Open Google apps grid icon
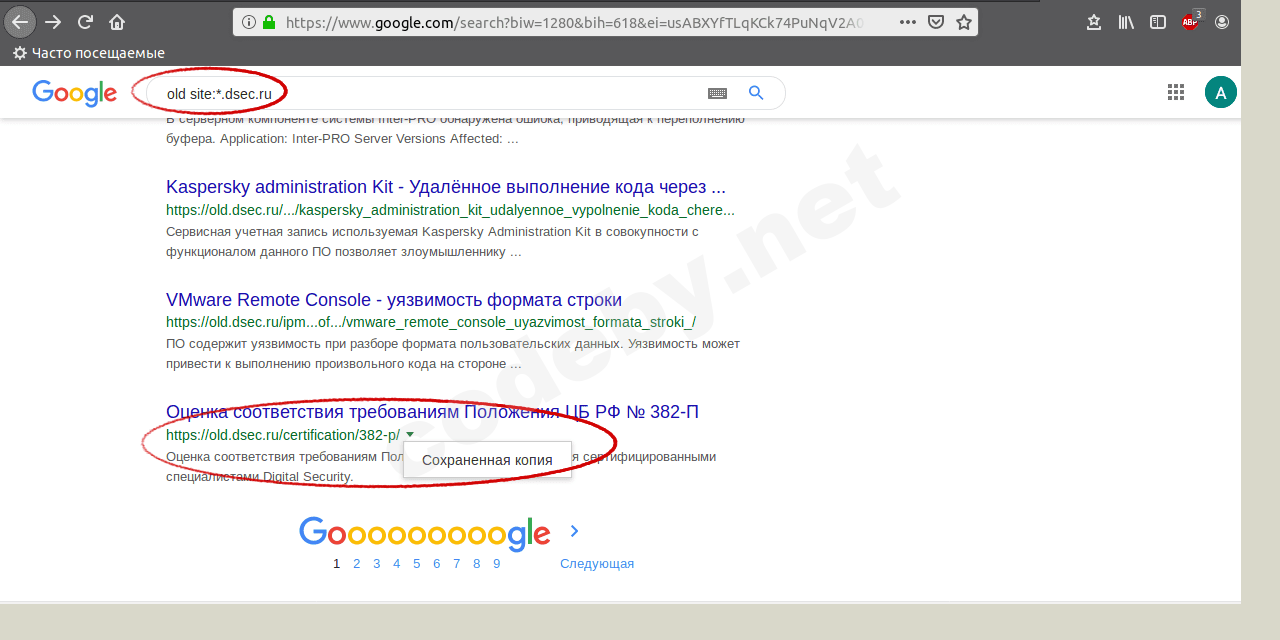 1176,92
